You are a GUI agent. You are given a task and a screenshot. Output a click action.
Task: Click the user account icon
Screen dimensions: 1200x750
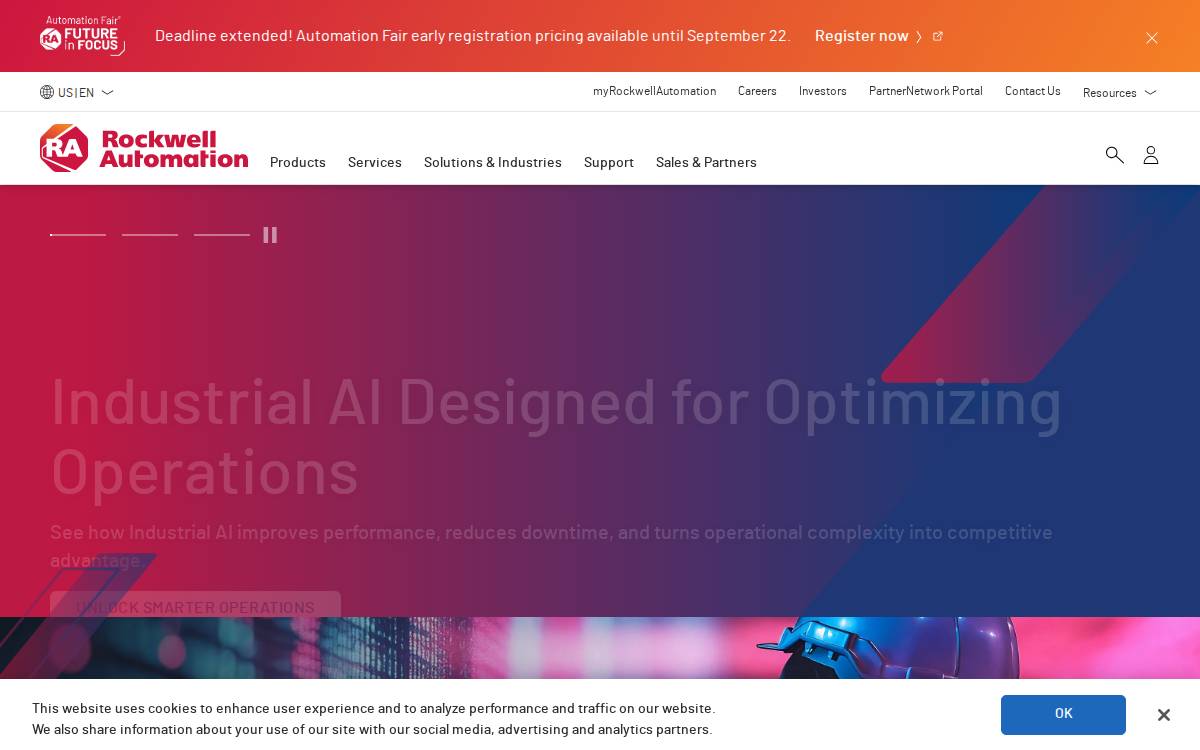click(x=1151, y=155)
